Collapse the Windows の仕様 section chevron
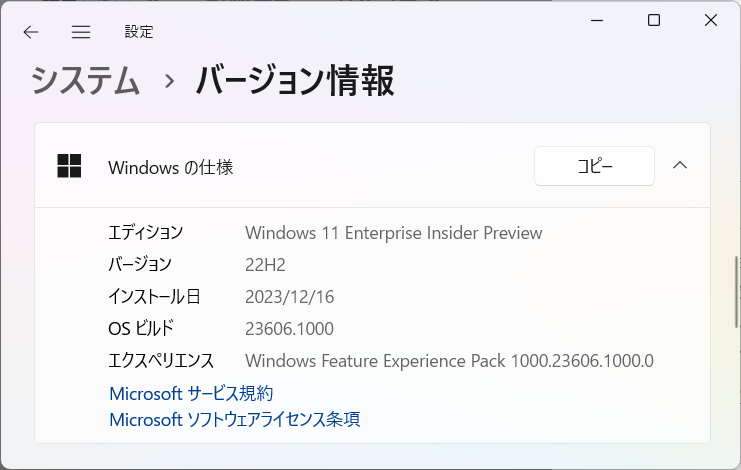Screen dimensions: 741x470 680,165
